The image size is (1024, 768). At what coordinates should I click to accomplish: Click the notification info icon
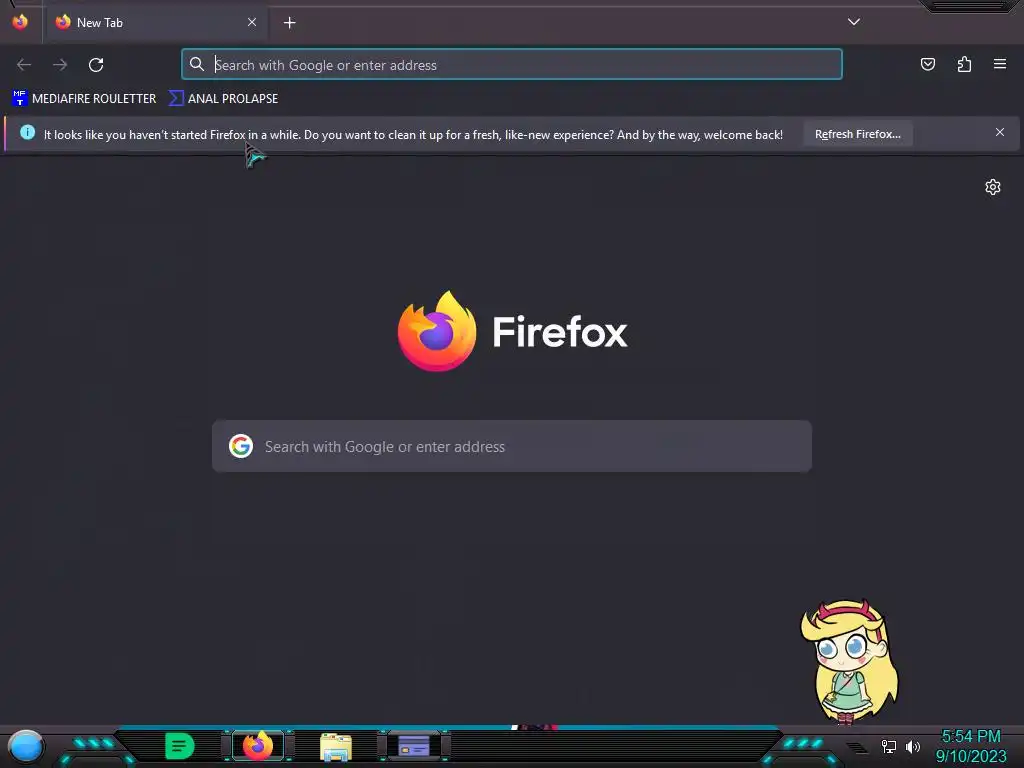pos(27,133)
